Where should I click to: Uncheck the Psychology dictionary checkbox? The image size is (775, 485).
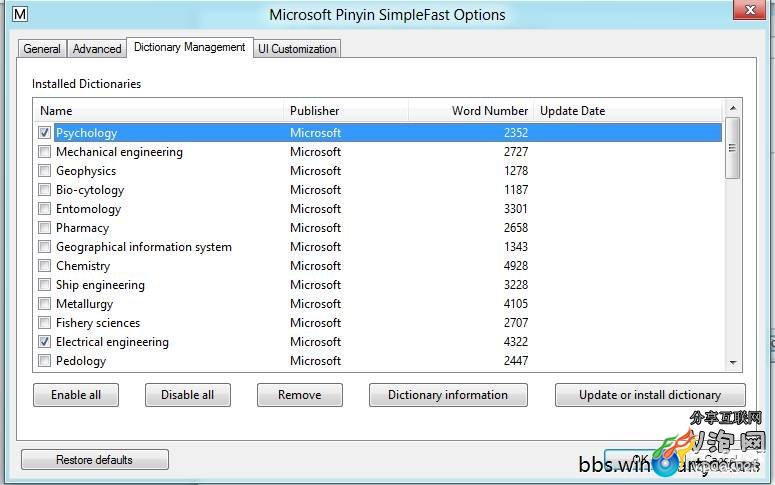44,132
